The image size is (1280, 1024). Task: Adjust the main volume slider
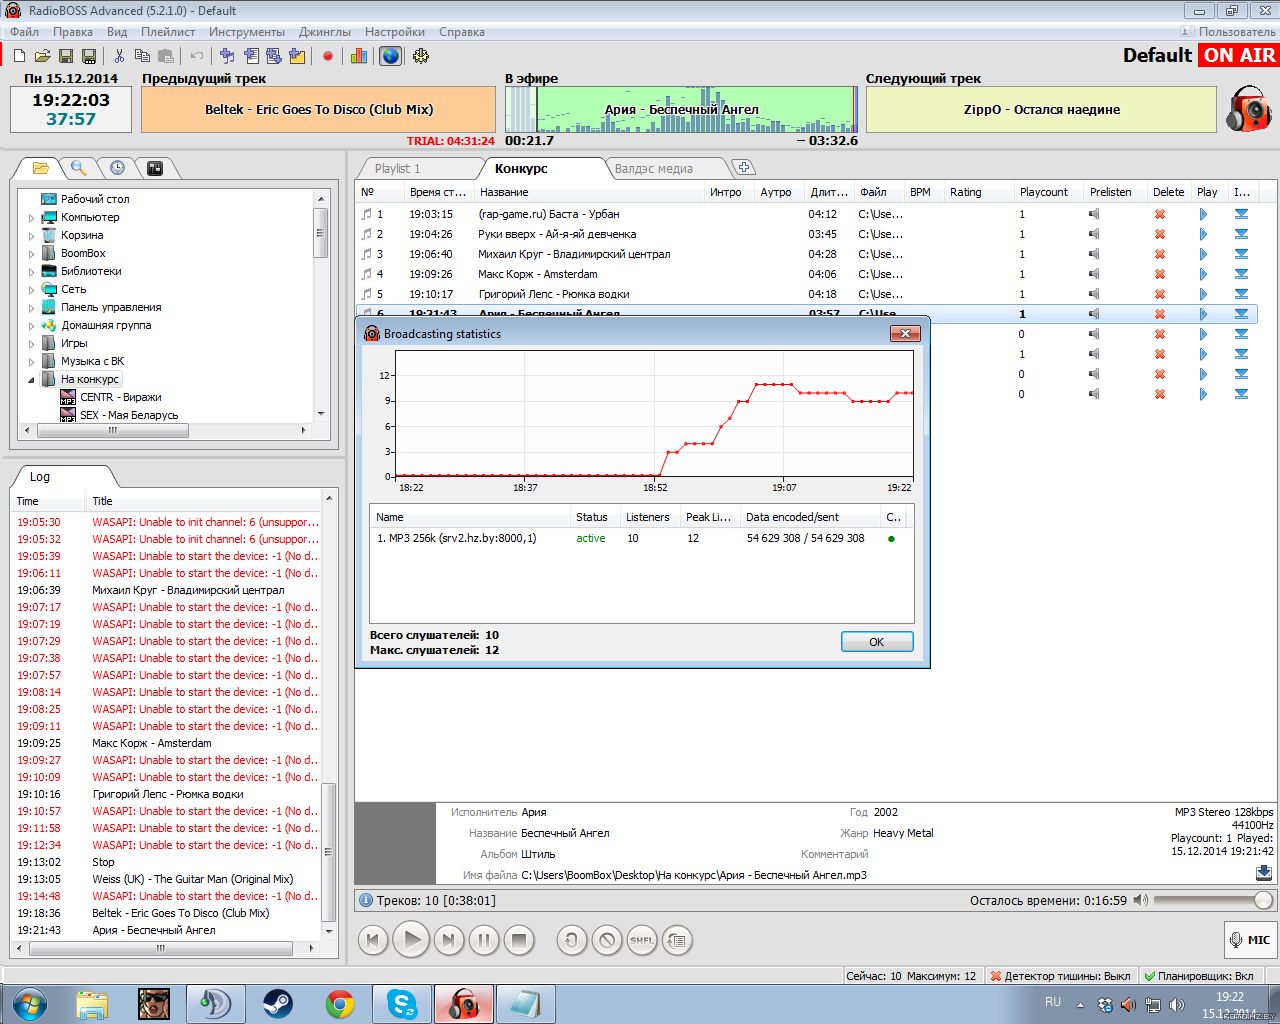pos(1214,900)
